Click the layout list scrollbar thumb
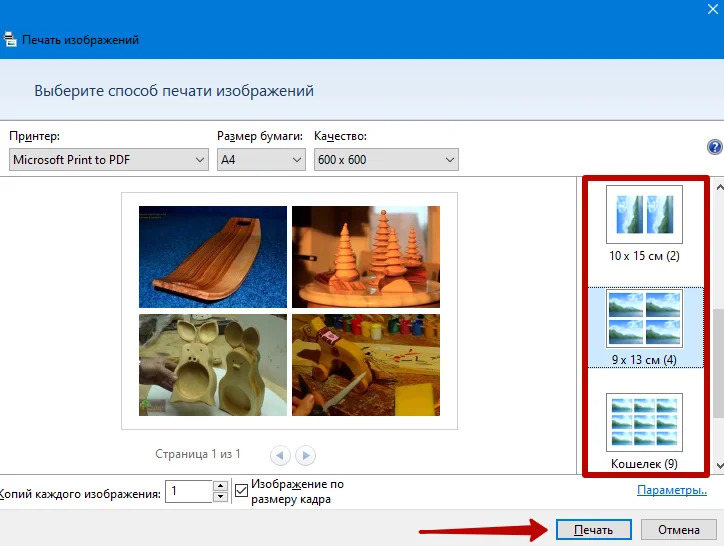Viewport: 724px width, 546px height. point(719,363)
